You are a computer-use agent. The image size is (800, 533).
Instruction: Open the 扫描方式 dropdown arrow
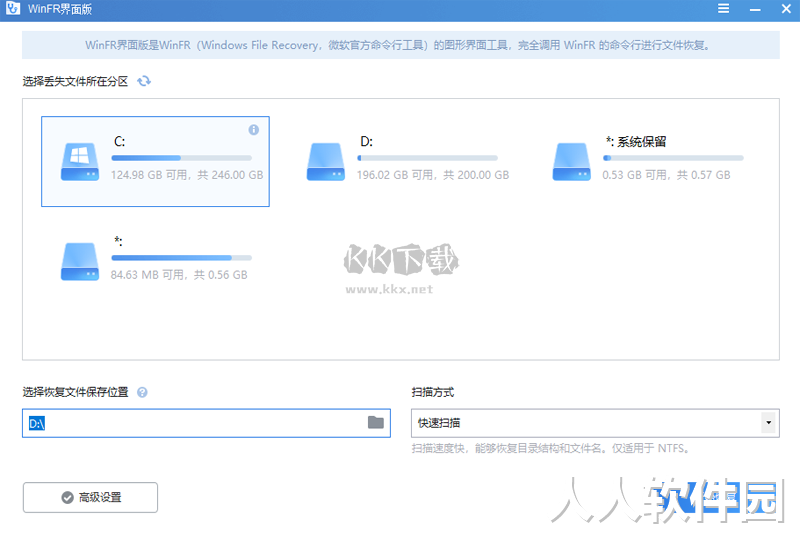(x=768, y=423)
